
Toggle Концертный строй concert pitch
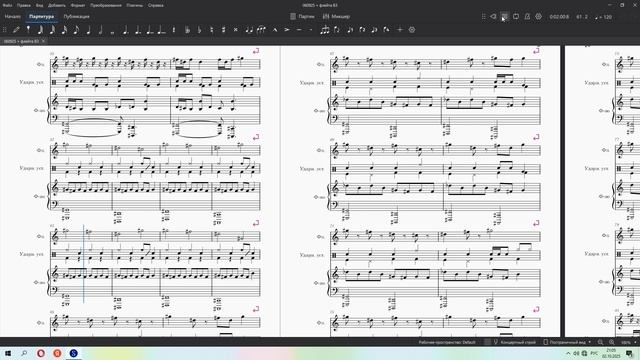coord(514,342)
